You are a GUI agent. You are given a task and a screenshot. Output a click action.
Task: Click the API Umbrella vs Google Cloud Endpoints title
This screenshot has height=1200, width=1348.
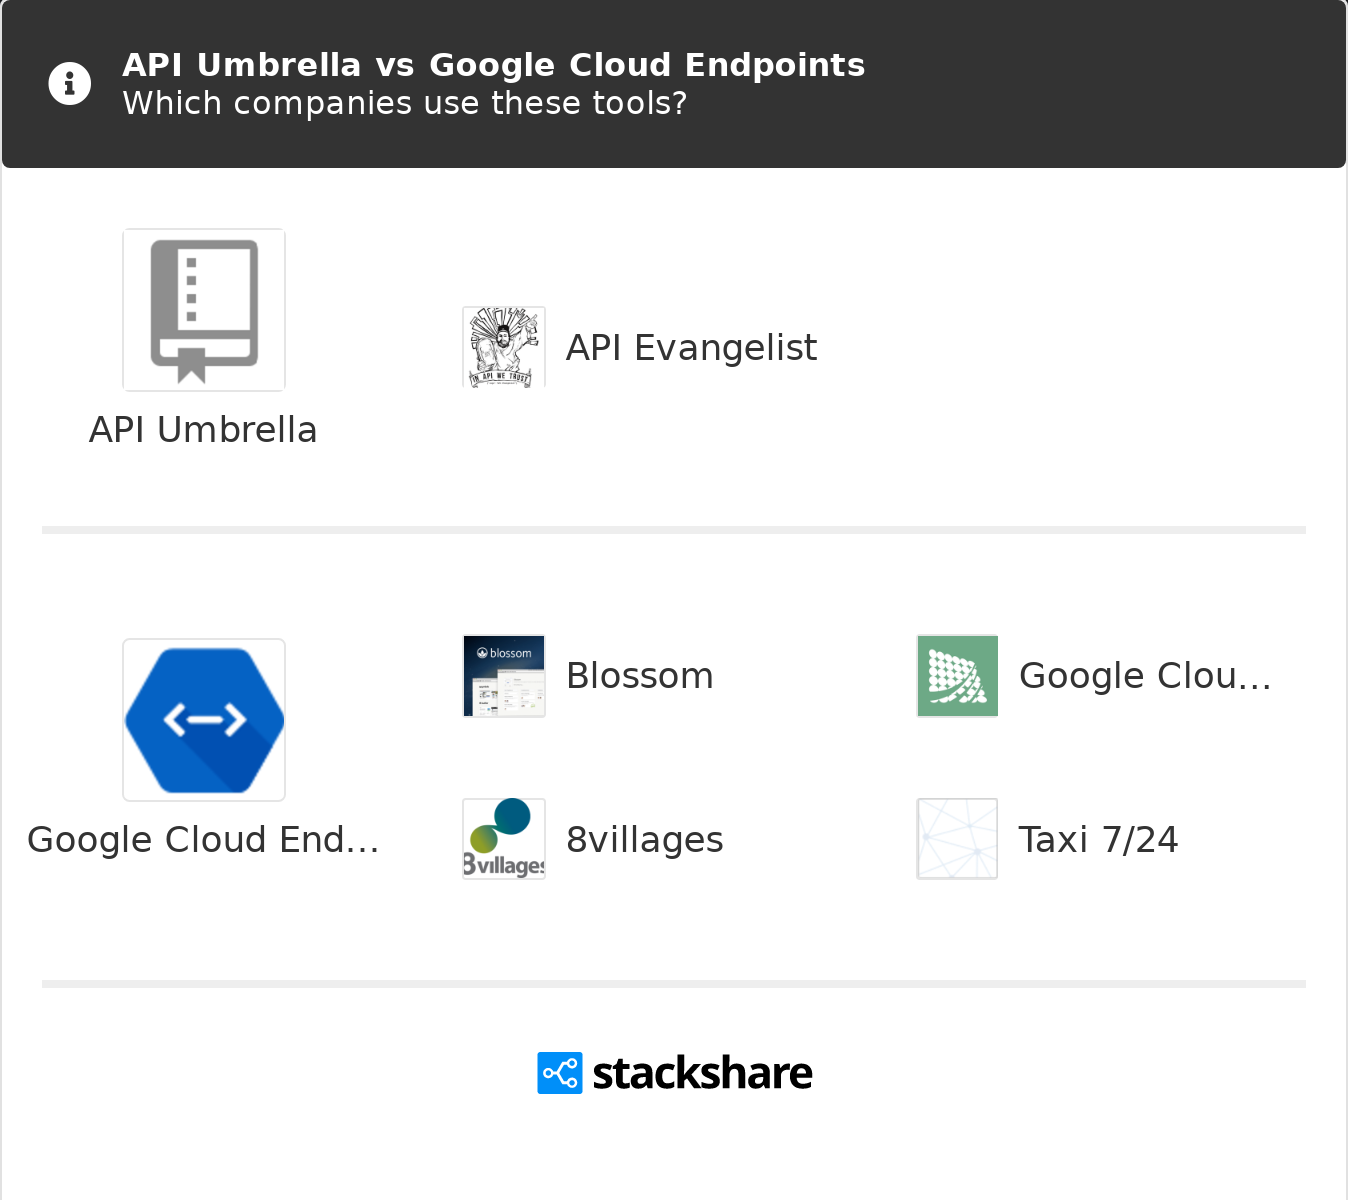(493, 65)
